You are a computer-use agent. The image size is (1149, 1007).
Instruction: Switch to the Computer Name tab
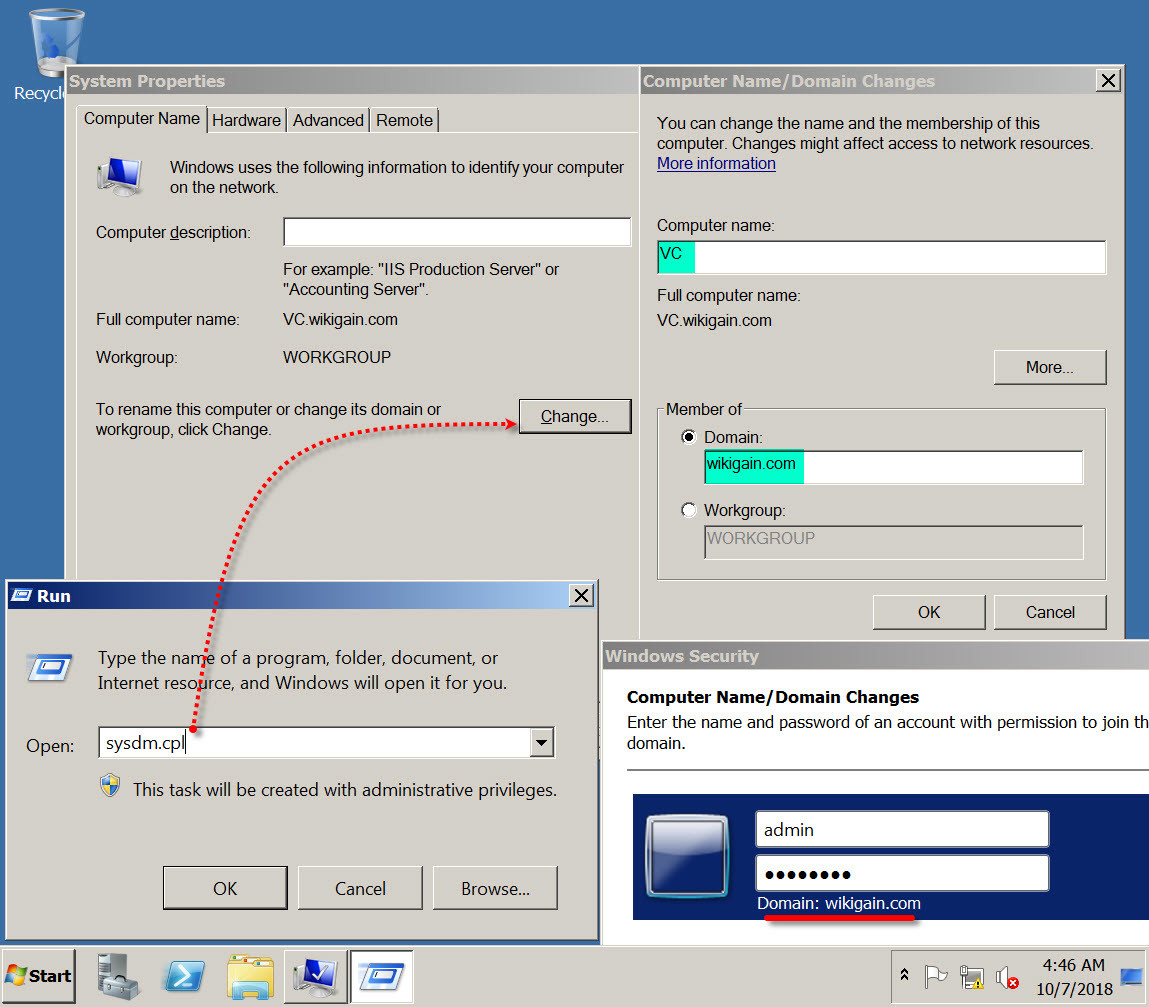[141, 119]
